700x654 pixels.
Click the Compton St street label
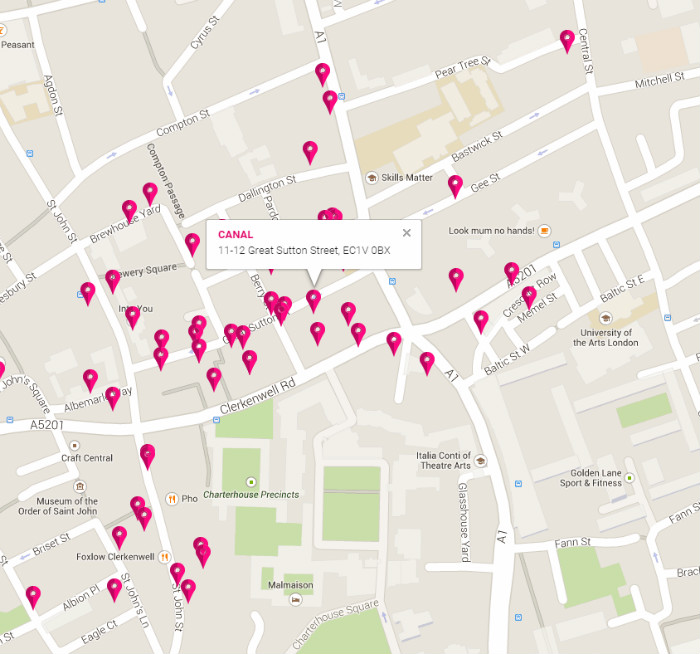point(183,123)
